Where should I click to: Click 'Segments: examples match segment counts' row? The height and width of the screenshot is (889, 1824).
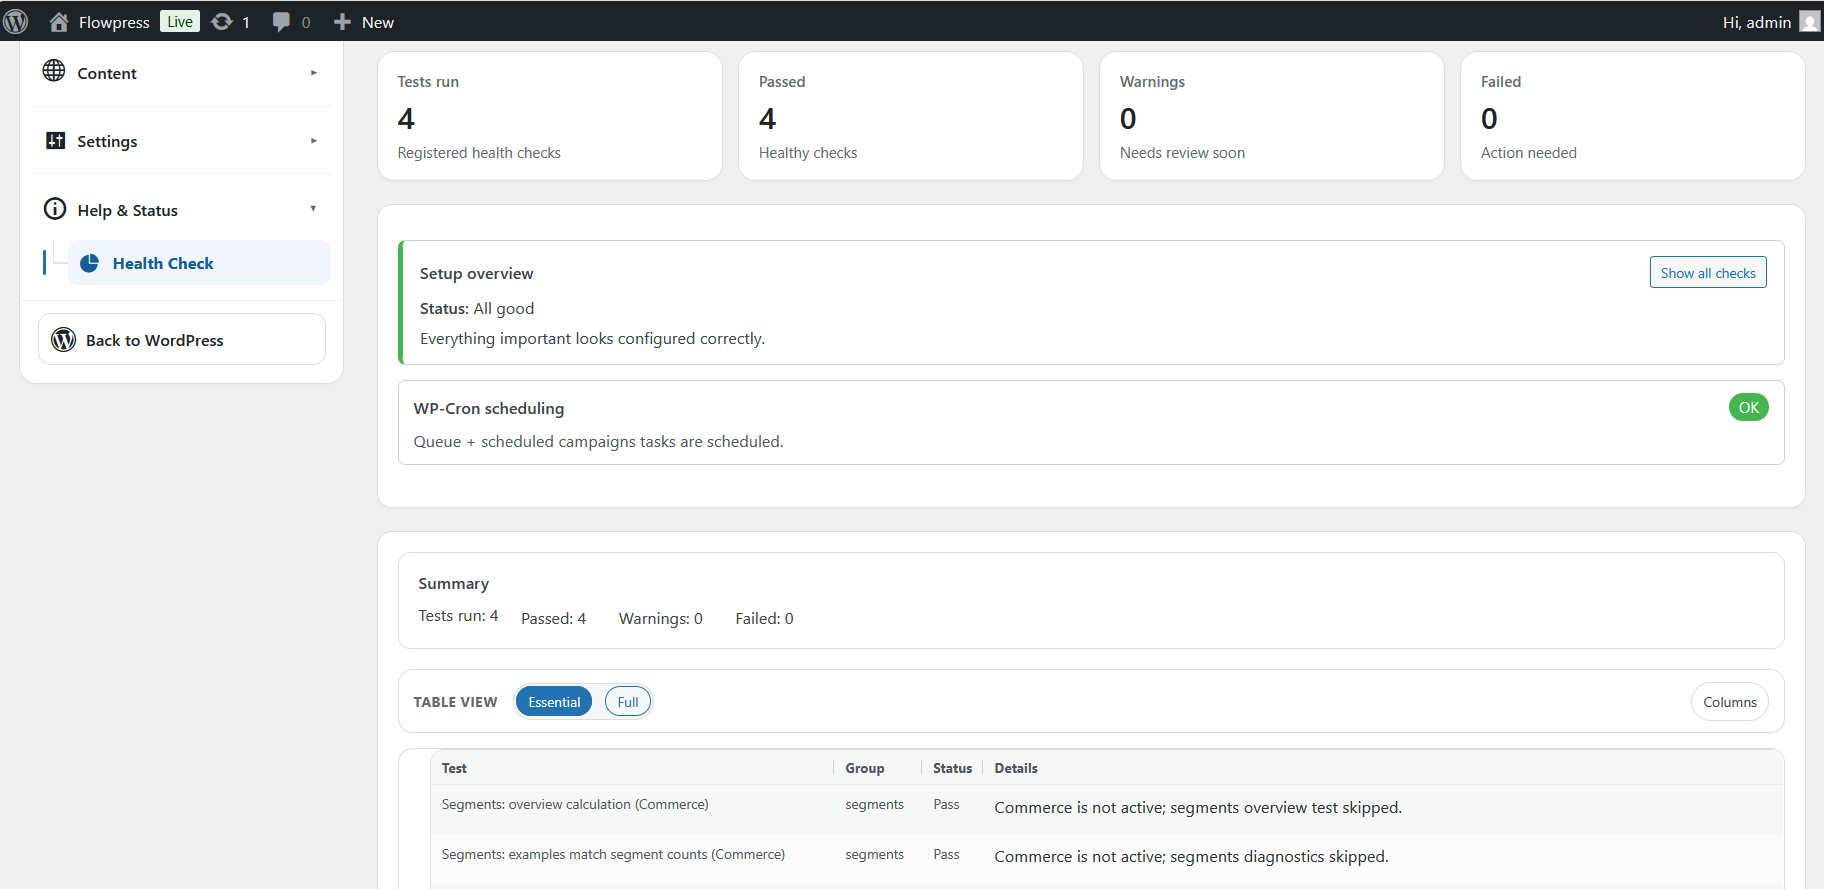(x=1107, y=859)
